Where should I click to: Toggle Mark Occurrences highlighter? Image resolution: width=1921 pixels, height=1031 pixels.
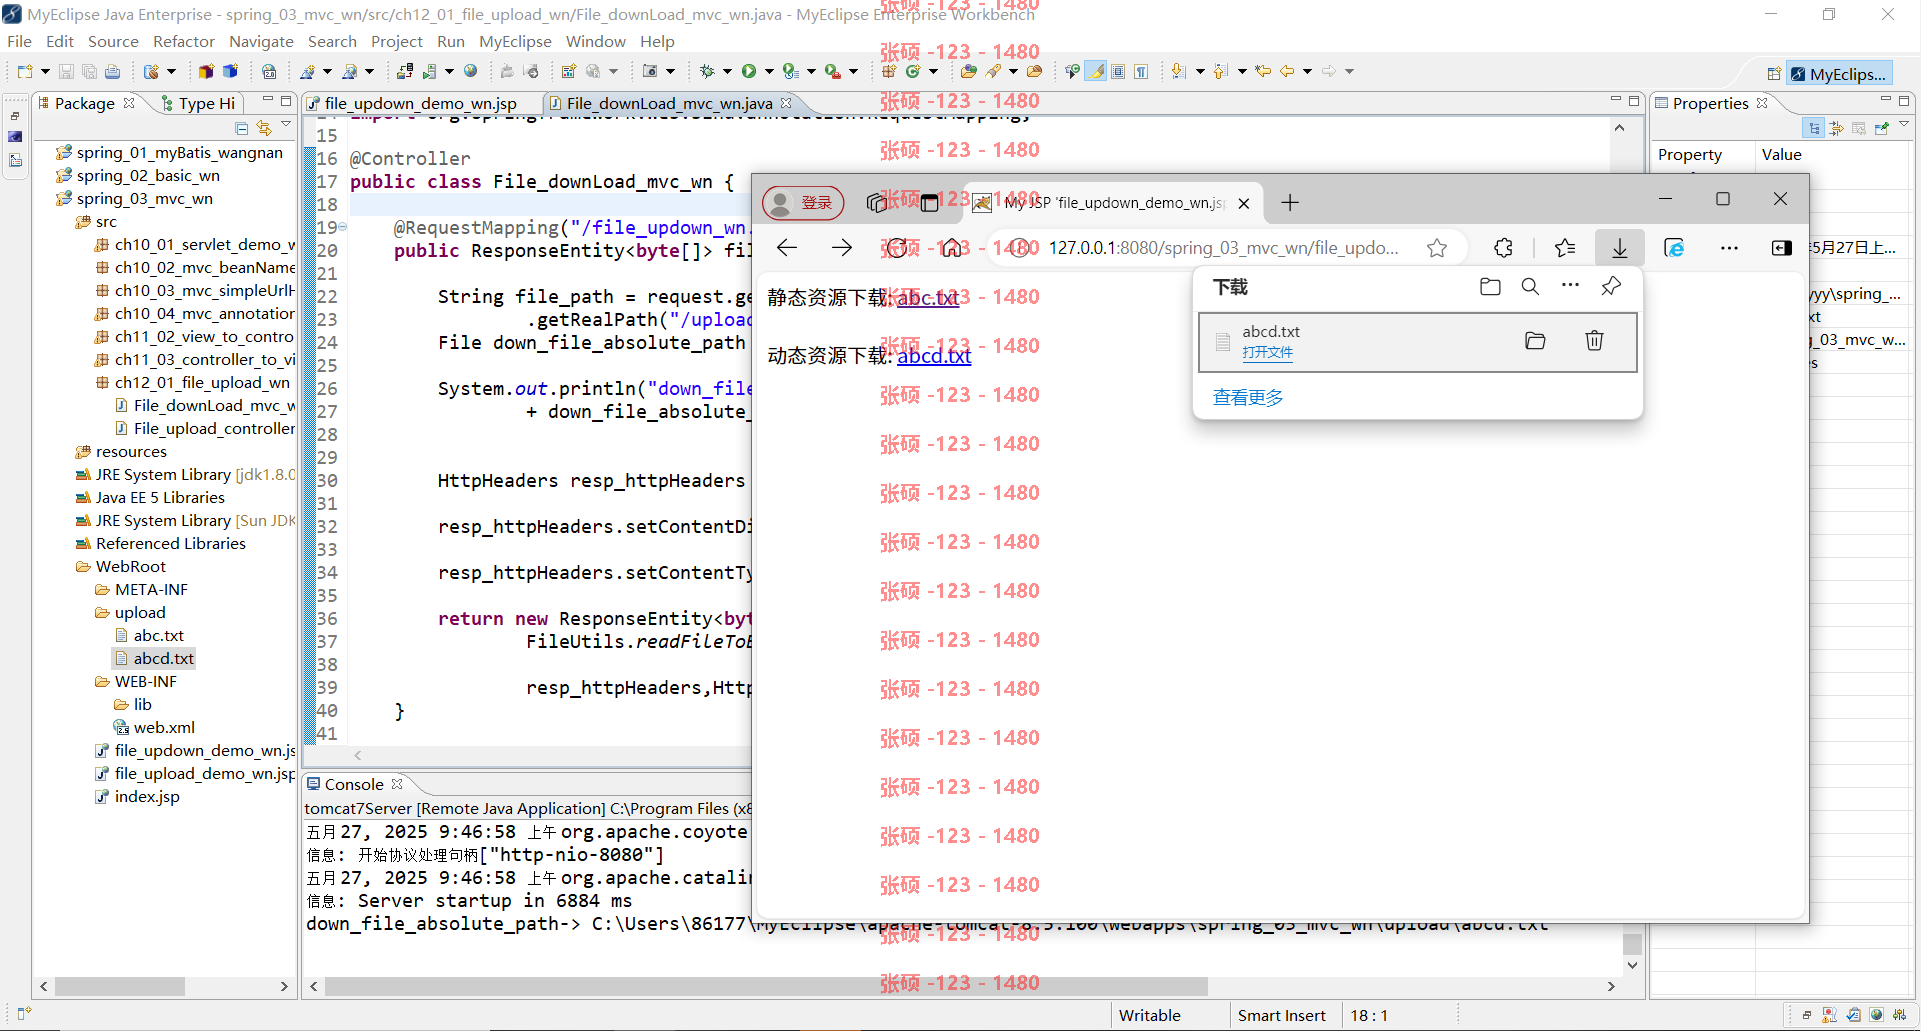1097,71
